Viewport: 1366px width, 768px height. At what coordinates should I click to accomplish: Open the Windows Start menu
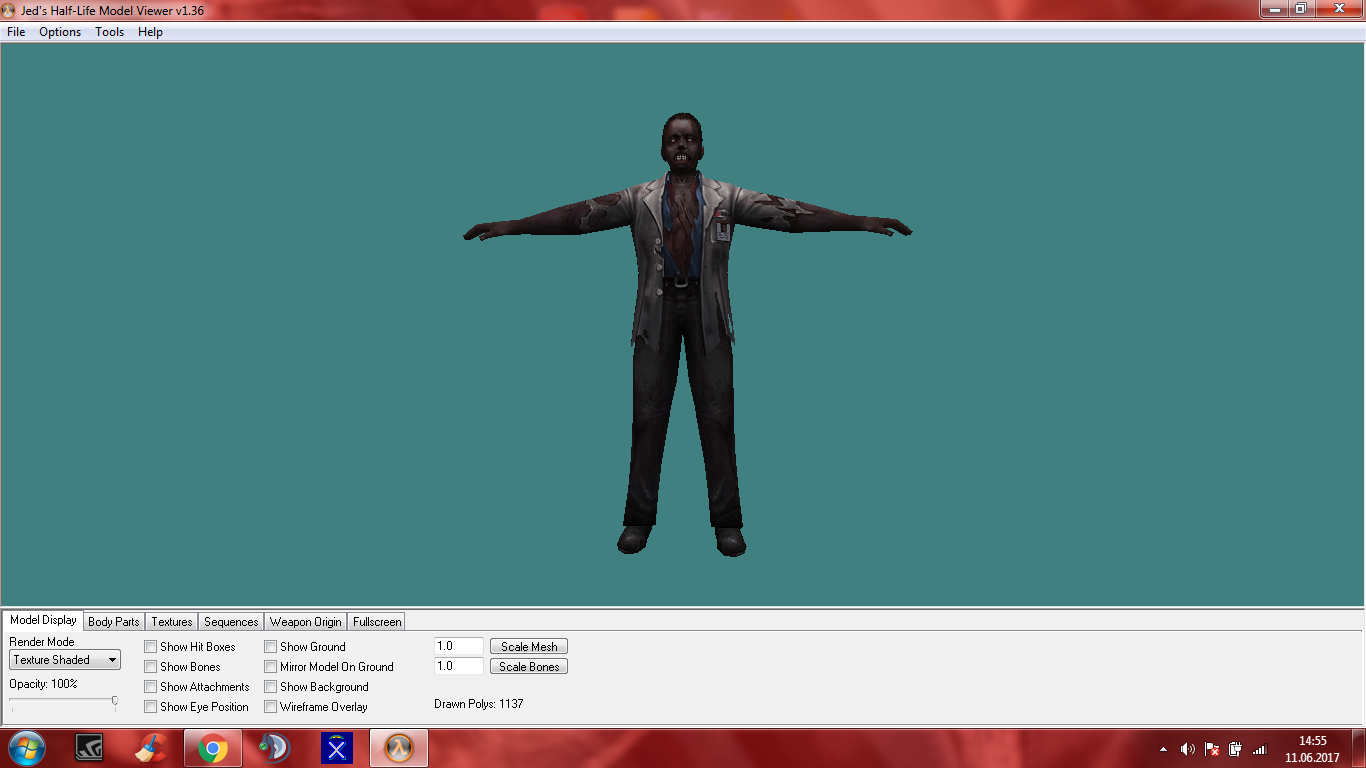27,748
